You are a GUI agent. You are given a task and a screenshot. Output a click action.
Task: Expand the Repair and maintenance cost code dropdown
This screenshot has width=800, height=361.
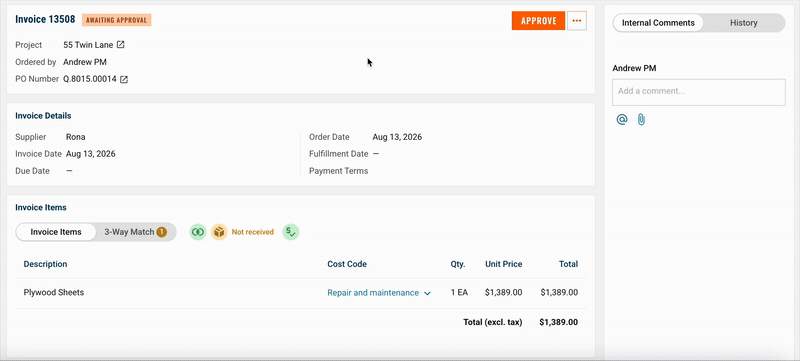pos(379,293)
